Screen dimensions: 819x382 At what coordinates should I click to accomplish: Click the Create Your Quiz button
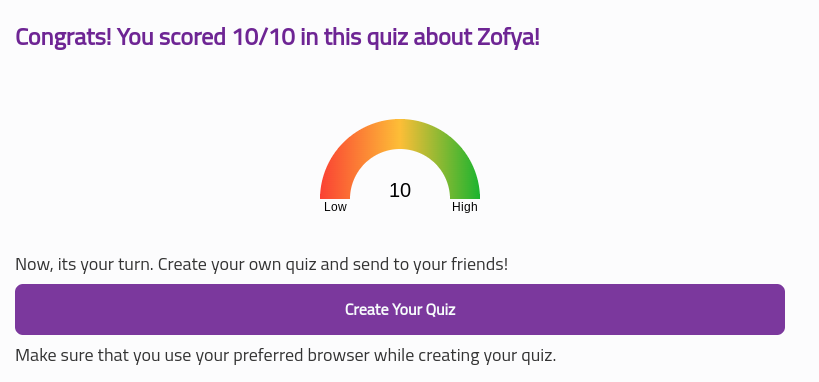pos(400,309)
